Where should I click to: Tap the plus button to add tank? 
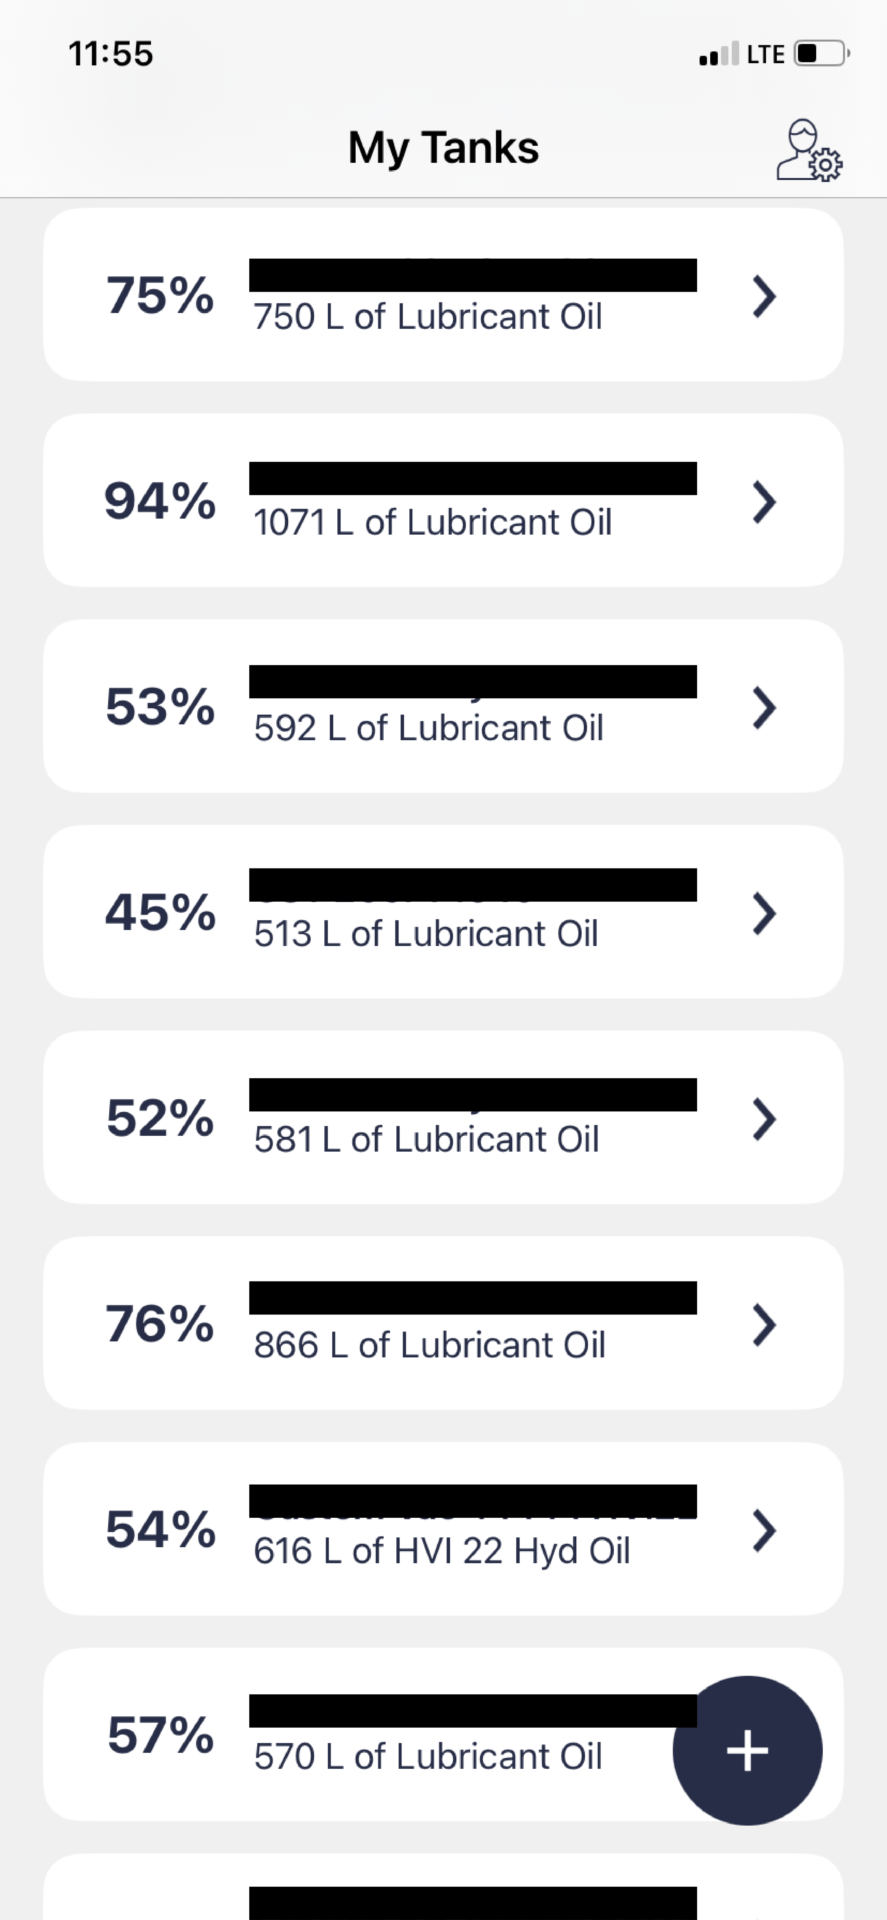tap(747, 1750)
